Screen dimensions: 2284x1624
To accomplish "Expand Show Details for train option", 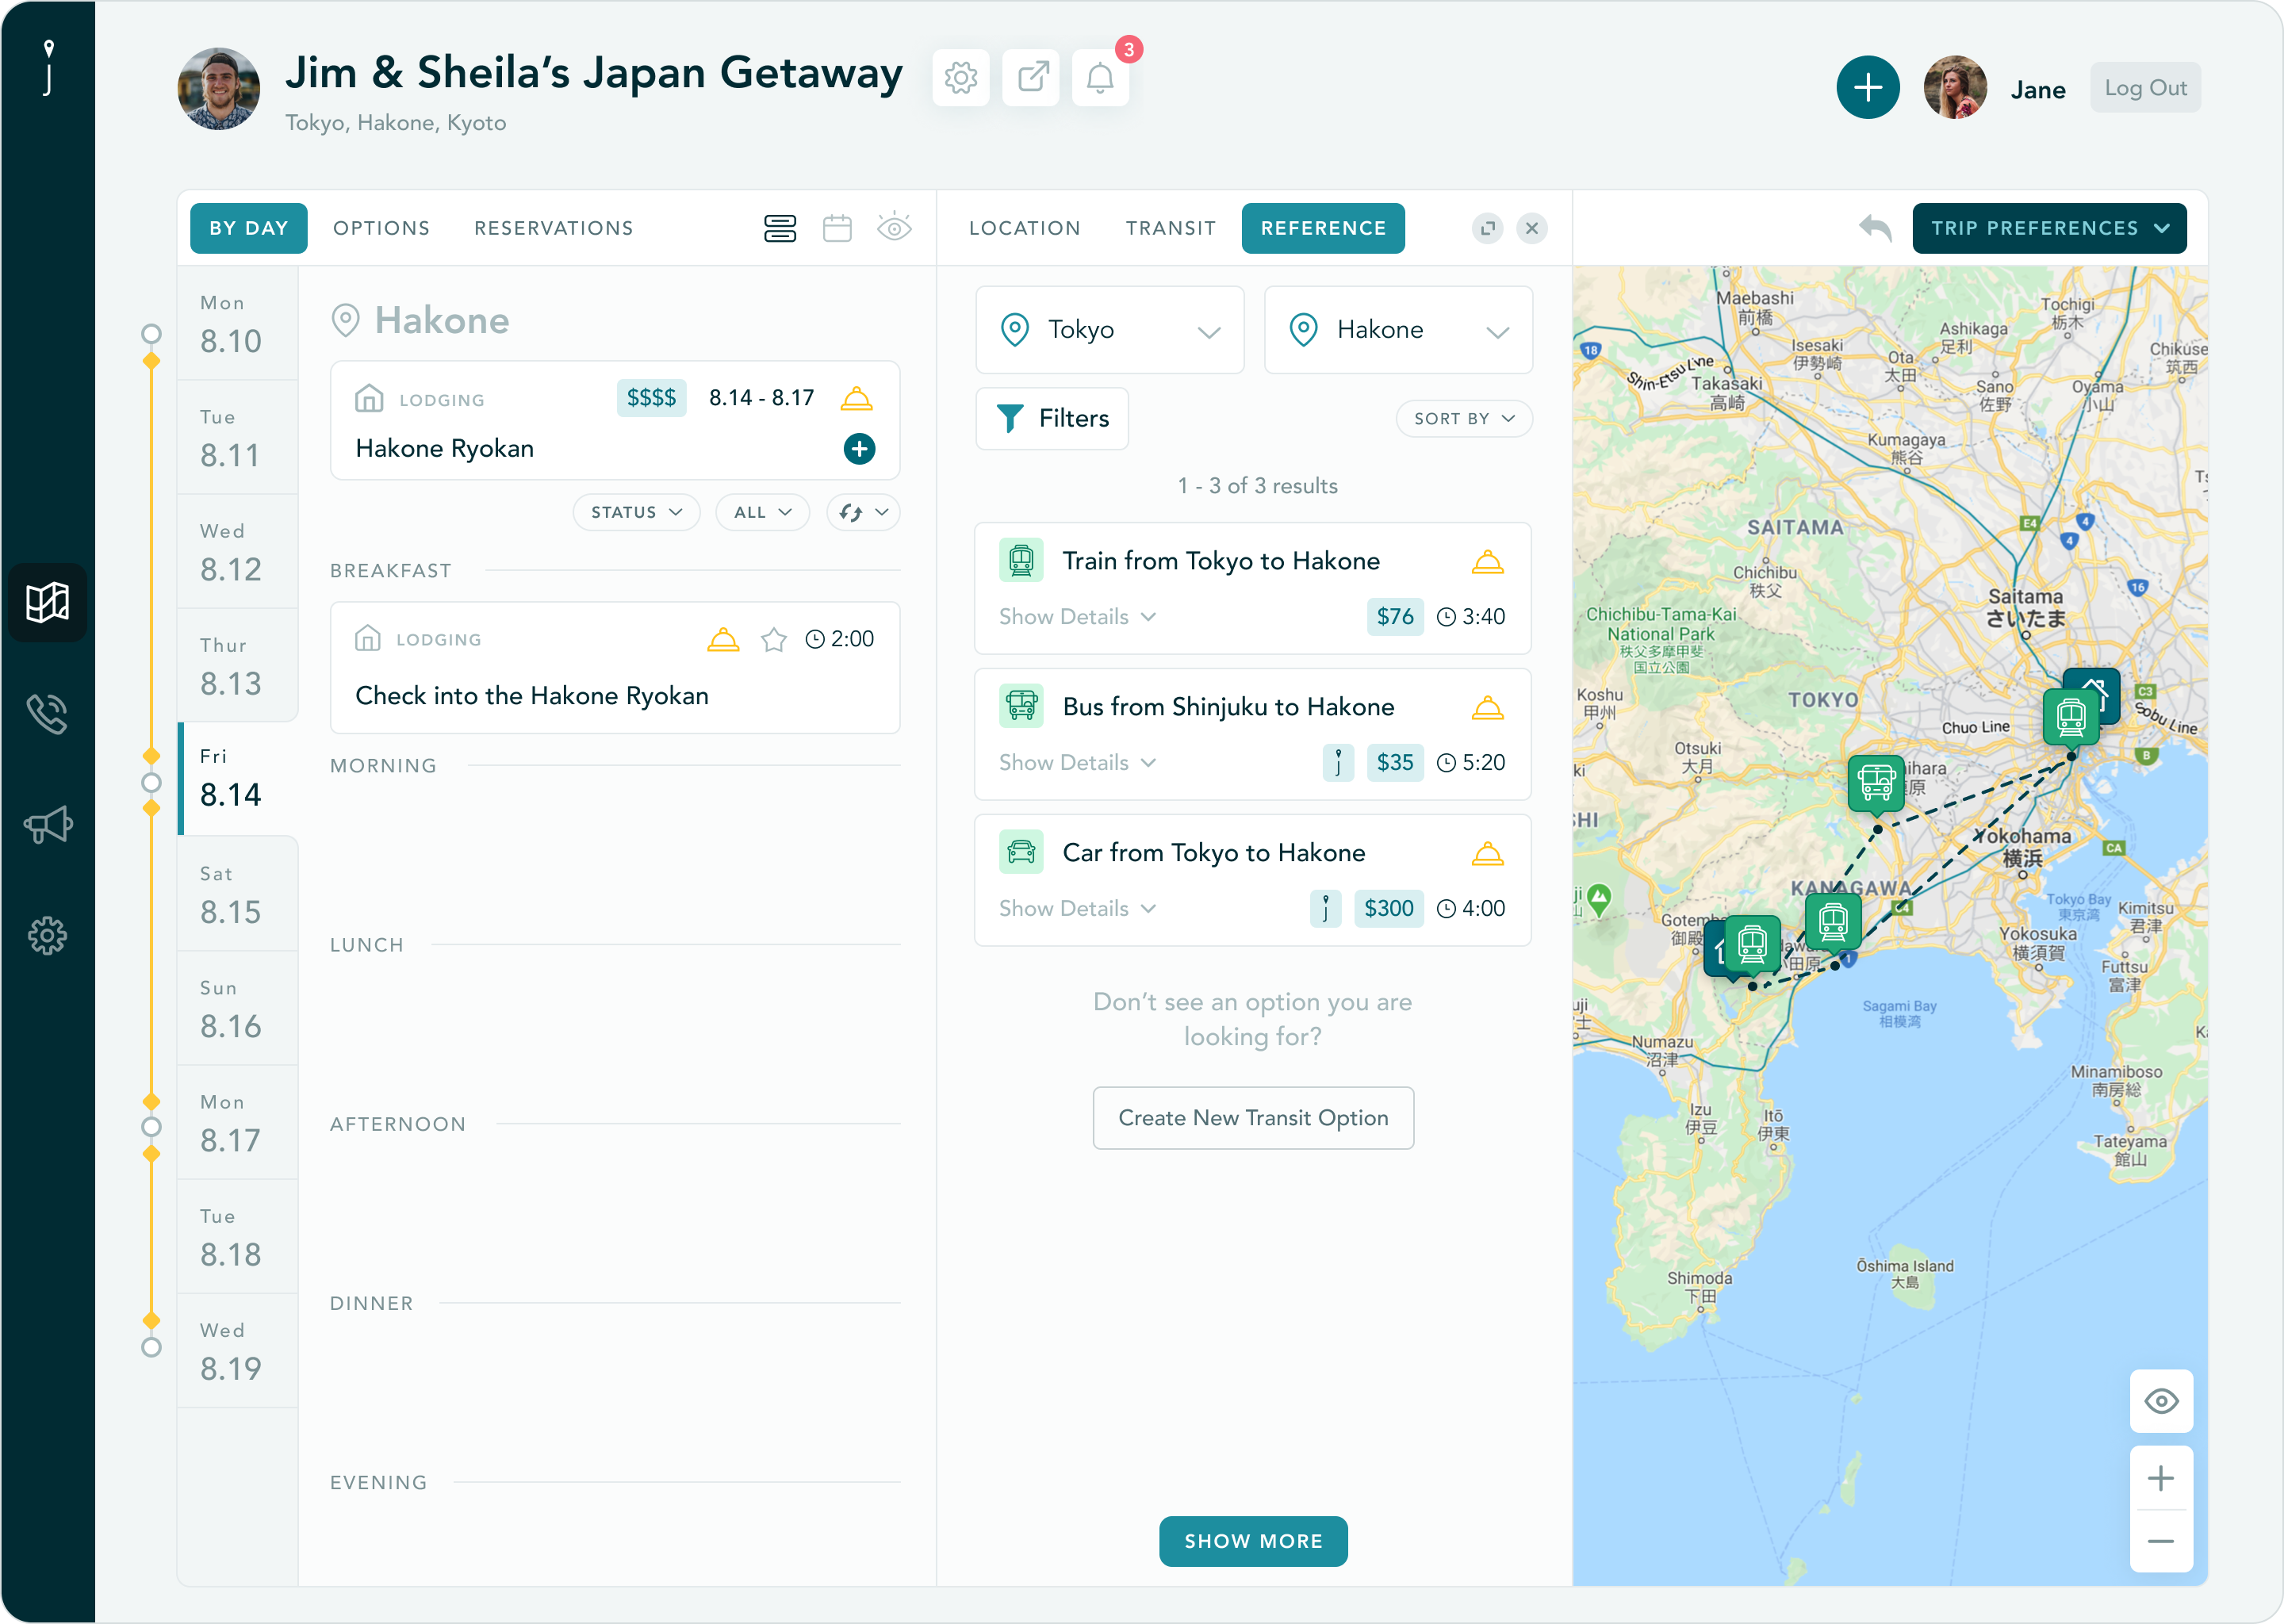I will point(1077,617).
